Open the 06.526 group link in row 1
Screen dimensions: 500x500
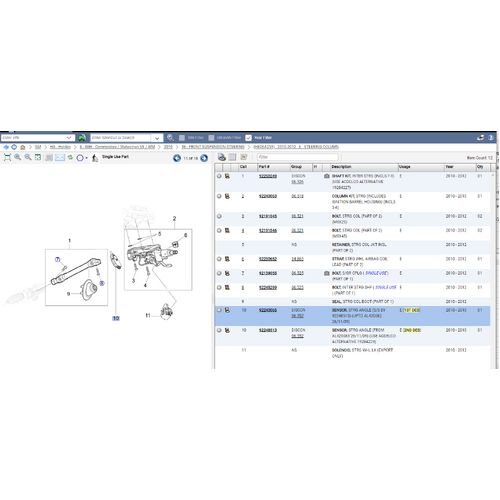coord(297,182)
